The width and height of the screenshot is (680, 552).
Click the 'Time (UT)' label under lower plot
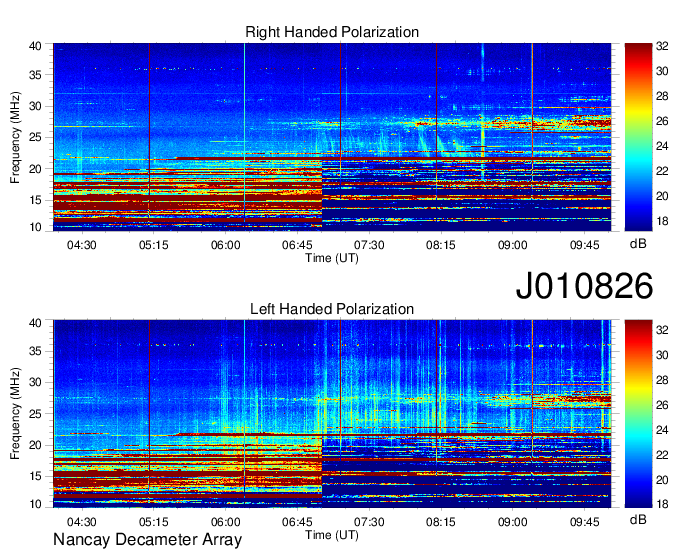332,535
